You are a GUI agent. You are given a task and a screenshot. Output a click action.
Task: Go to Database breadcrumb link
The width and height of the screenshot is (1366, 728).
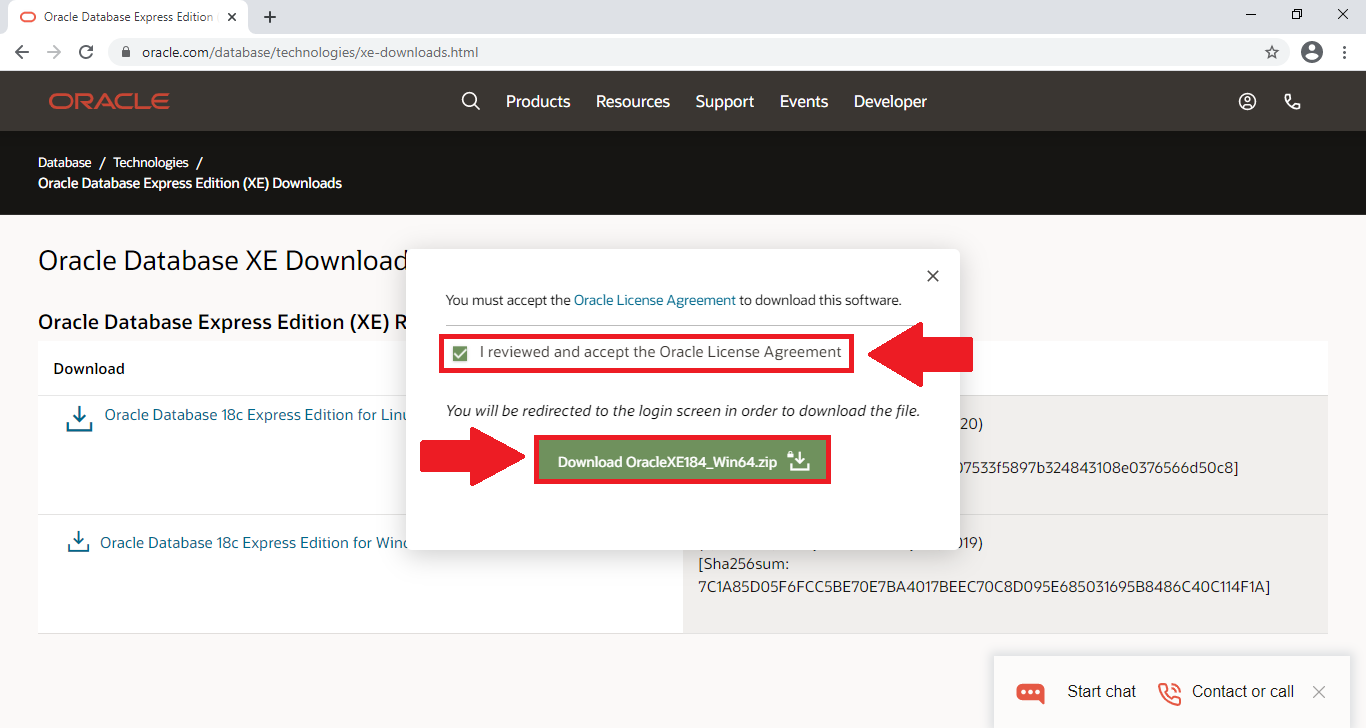pyautogui.click(x=64, y=162)
